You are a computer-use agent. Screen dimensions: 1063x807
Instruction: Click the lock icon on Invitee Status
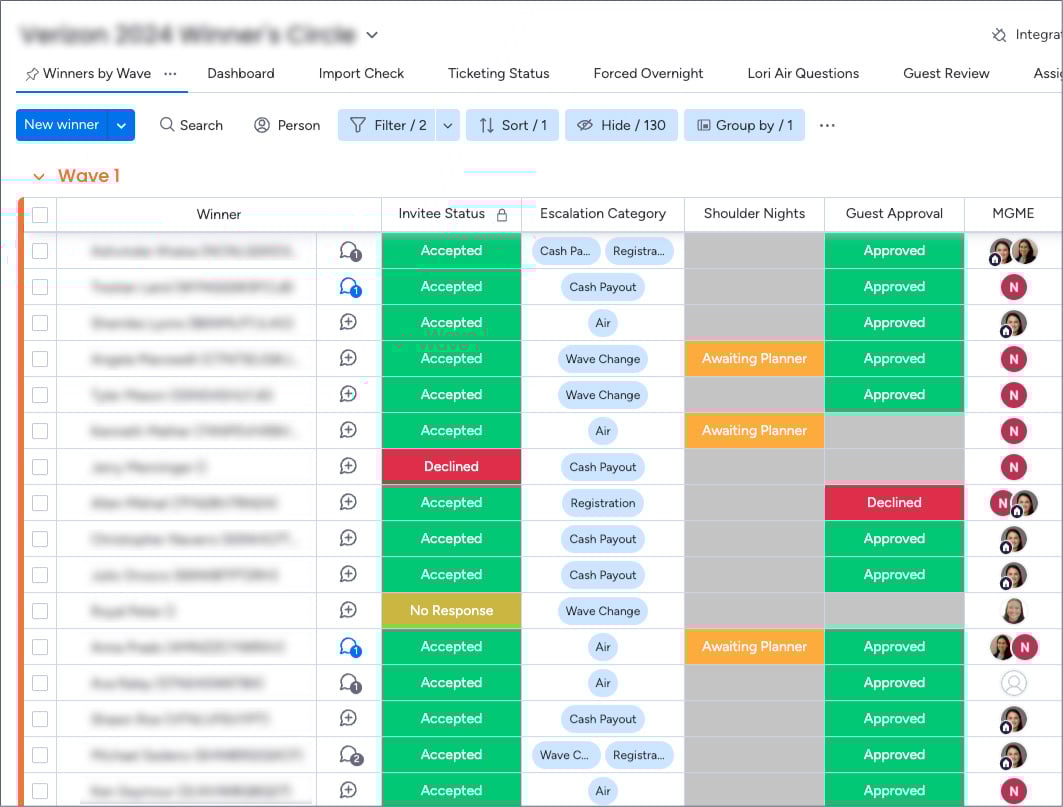(502, 214)
